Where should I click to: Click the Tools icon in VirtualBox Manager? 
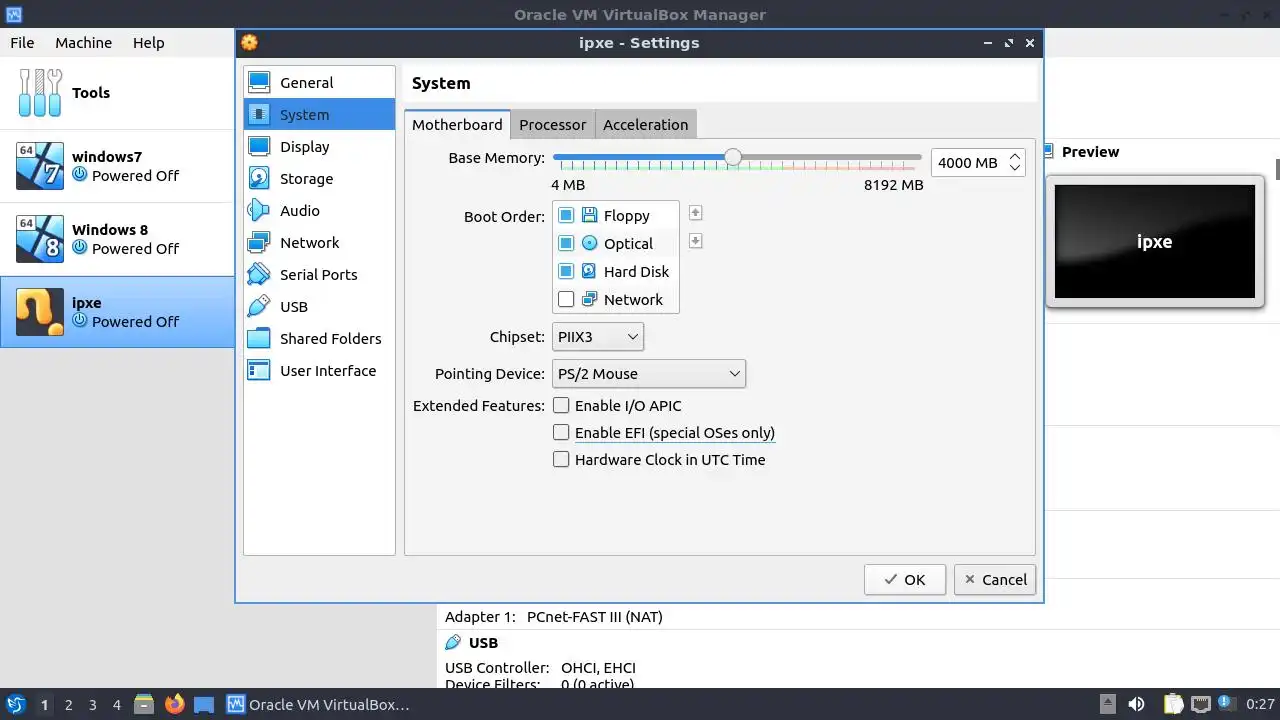pyautogui.click(x=40, y=93)
